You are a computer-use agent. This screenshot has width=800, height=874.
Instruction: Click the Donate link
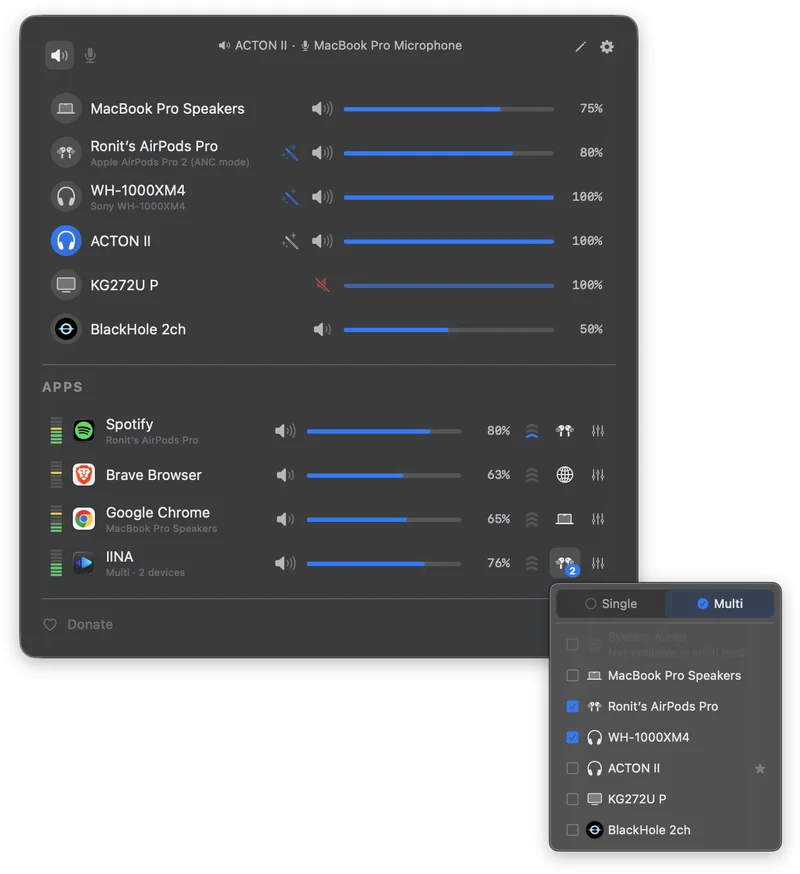tap(79, 624)
